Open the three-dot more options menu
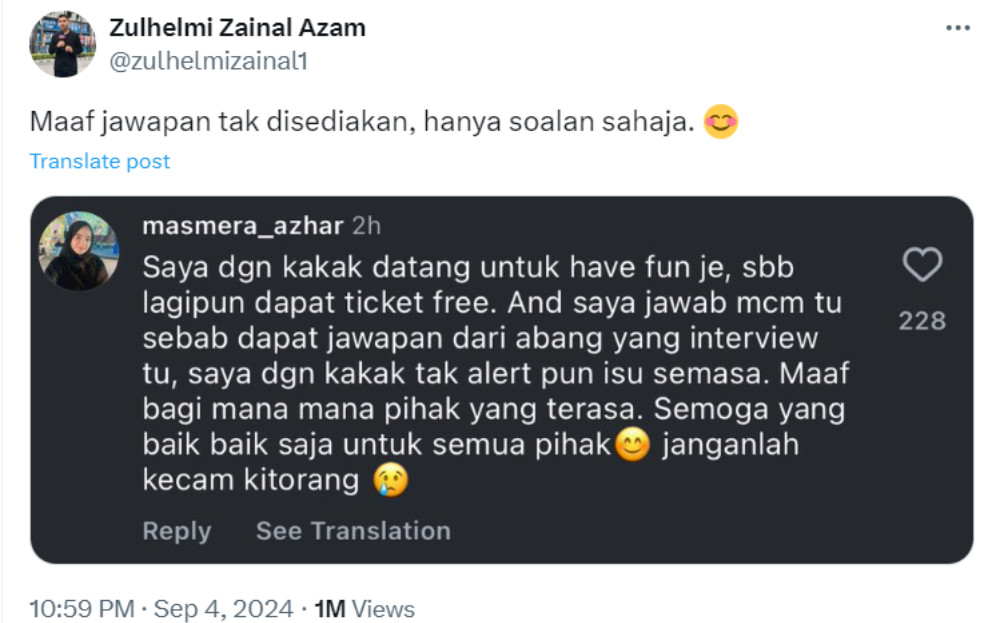Image resolution: width=1000 pixels, height=623 pixels. (x=958, y=28)
